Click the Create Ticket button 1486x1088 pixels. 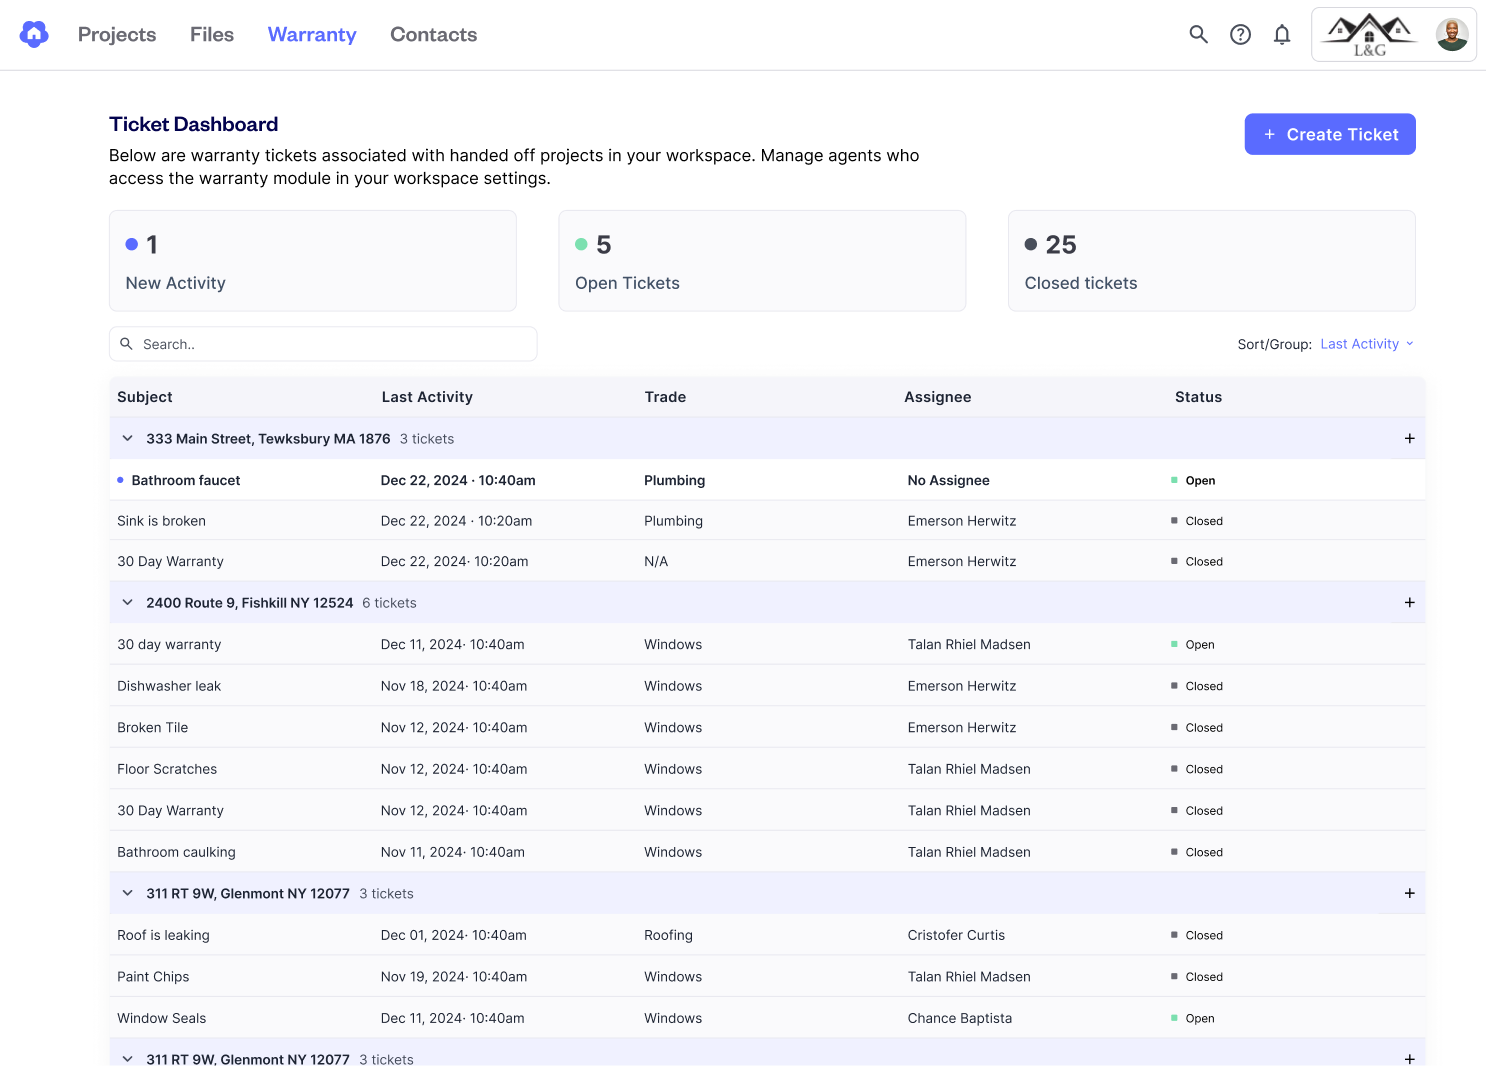click(x=1330, y=134)
